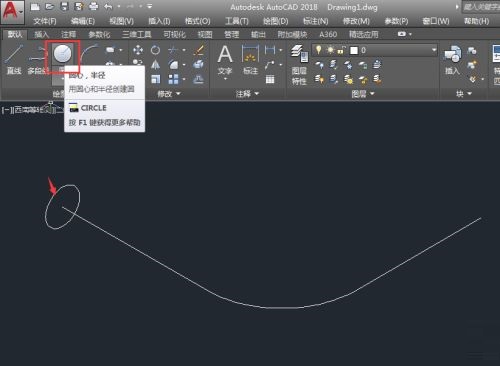This screenshot has width=500, height=366.
Task: Switch to the 参数化 ribbon tab
Action: click(x=99, y=35)
